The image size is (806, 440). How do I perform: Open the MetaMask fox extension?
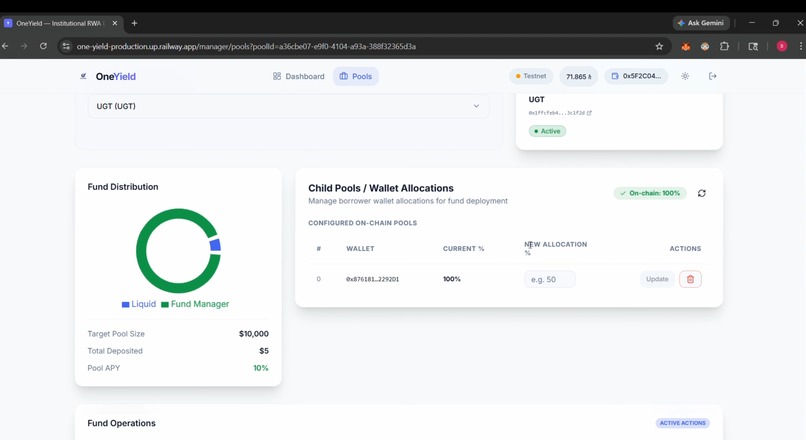pos(685,46)
